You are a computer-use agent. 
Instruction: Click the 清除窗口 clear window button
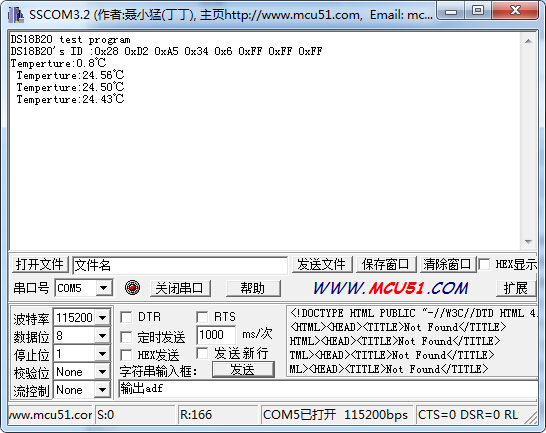pyautogui.click(x=447, y=264)
